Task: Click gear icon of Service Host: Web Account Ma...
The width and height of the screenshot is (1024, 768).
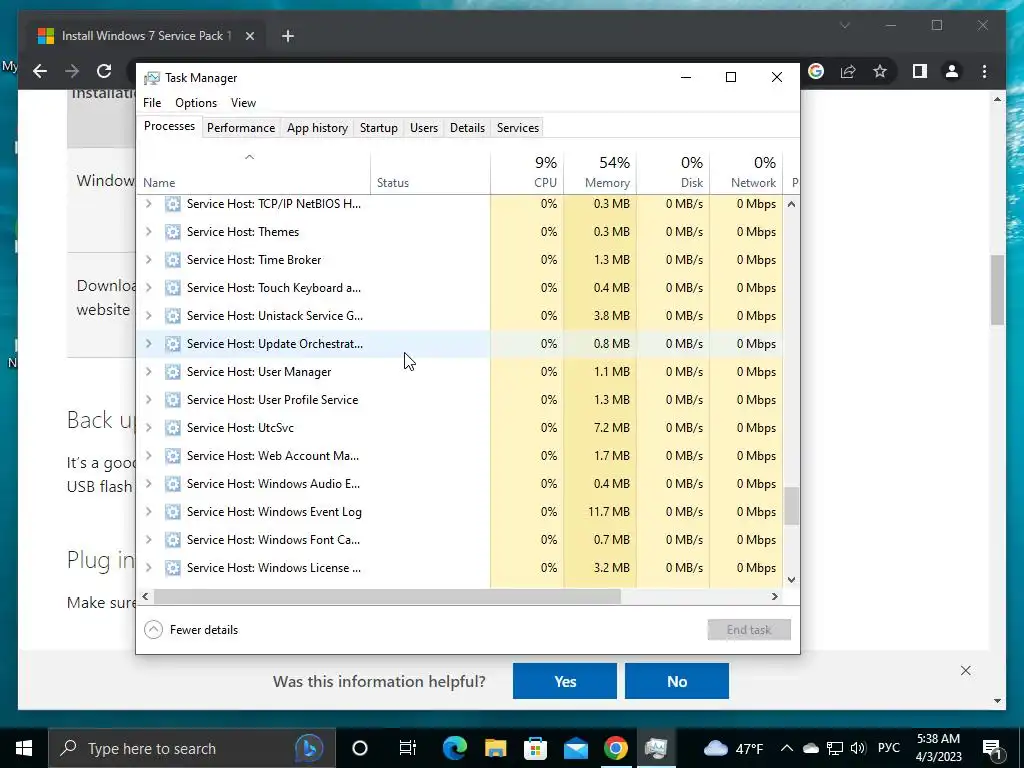Action: pyautogui.click(x=172, y=456)
